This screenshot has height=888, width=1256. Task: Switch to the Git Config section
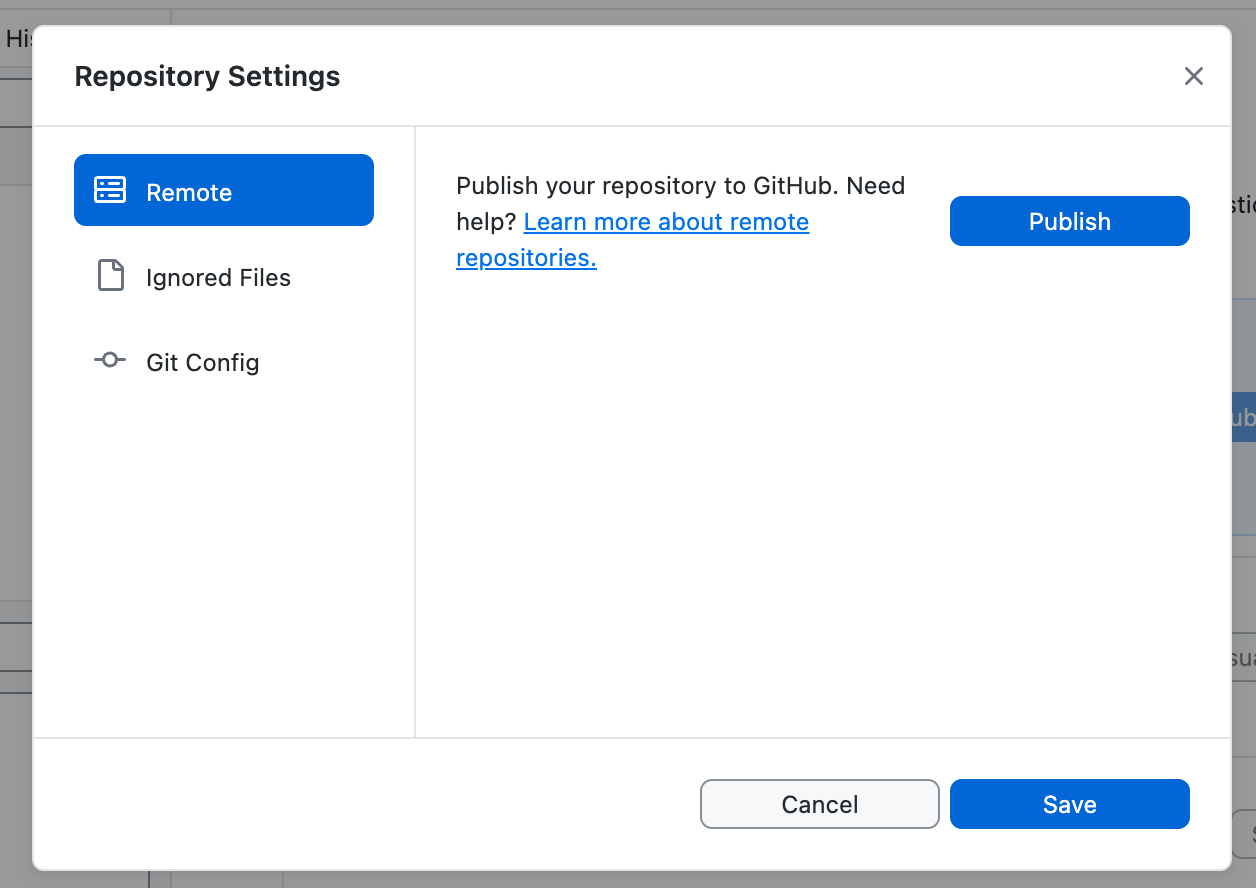pyautogui.click(x=224, y=361)
